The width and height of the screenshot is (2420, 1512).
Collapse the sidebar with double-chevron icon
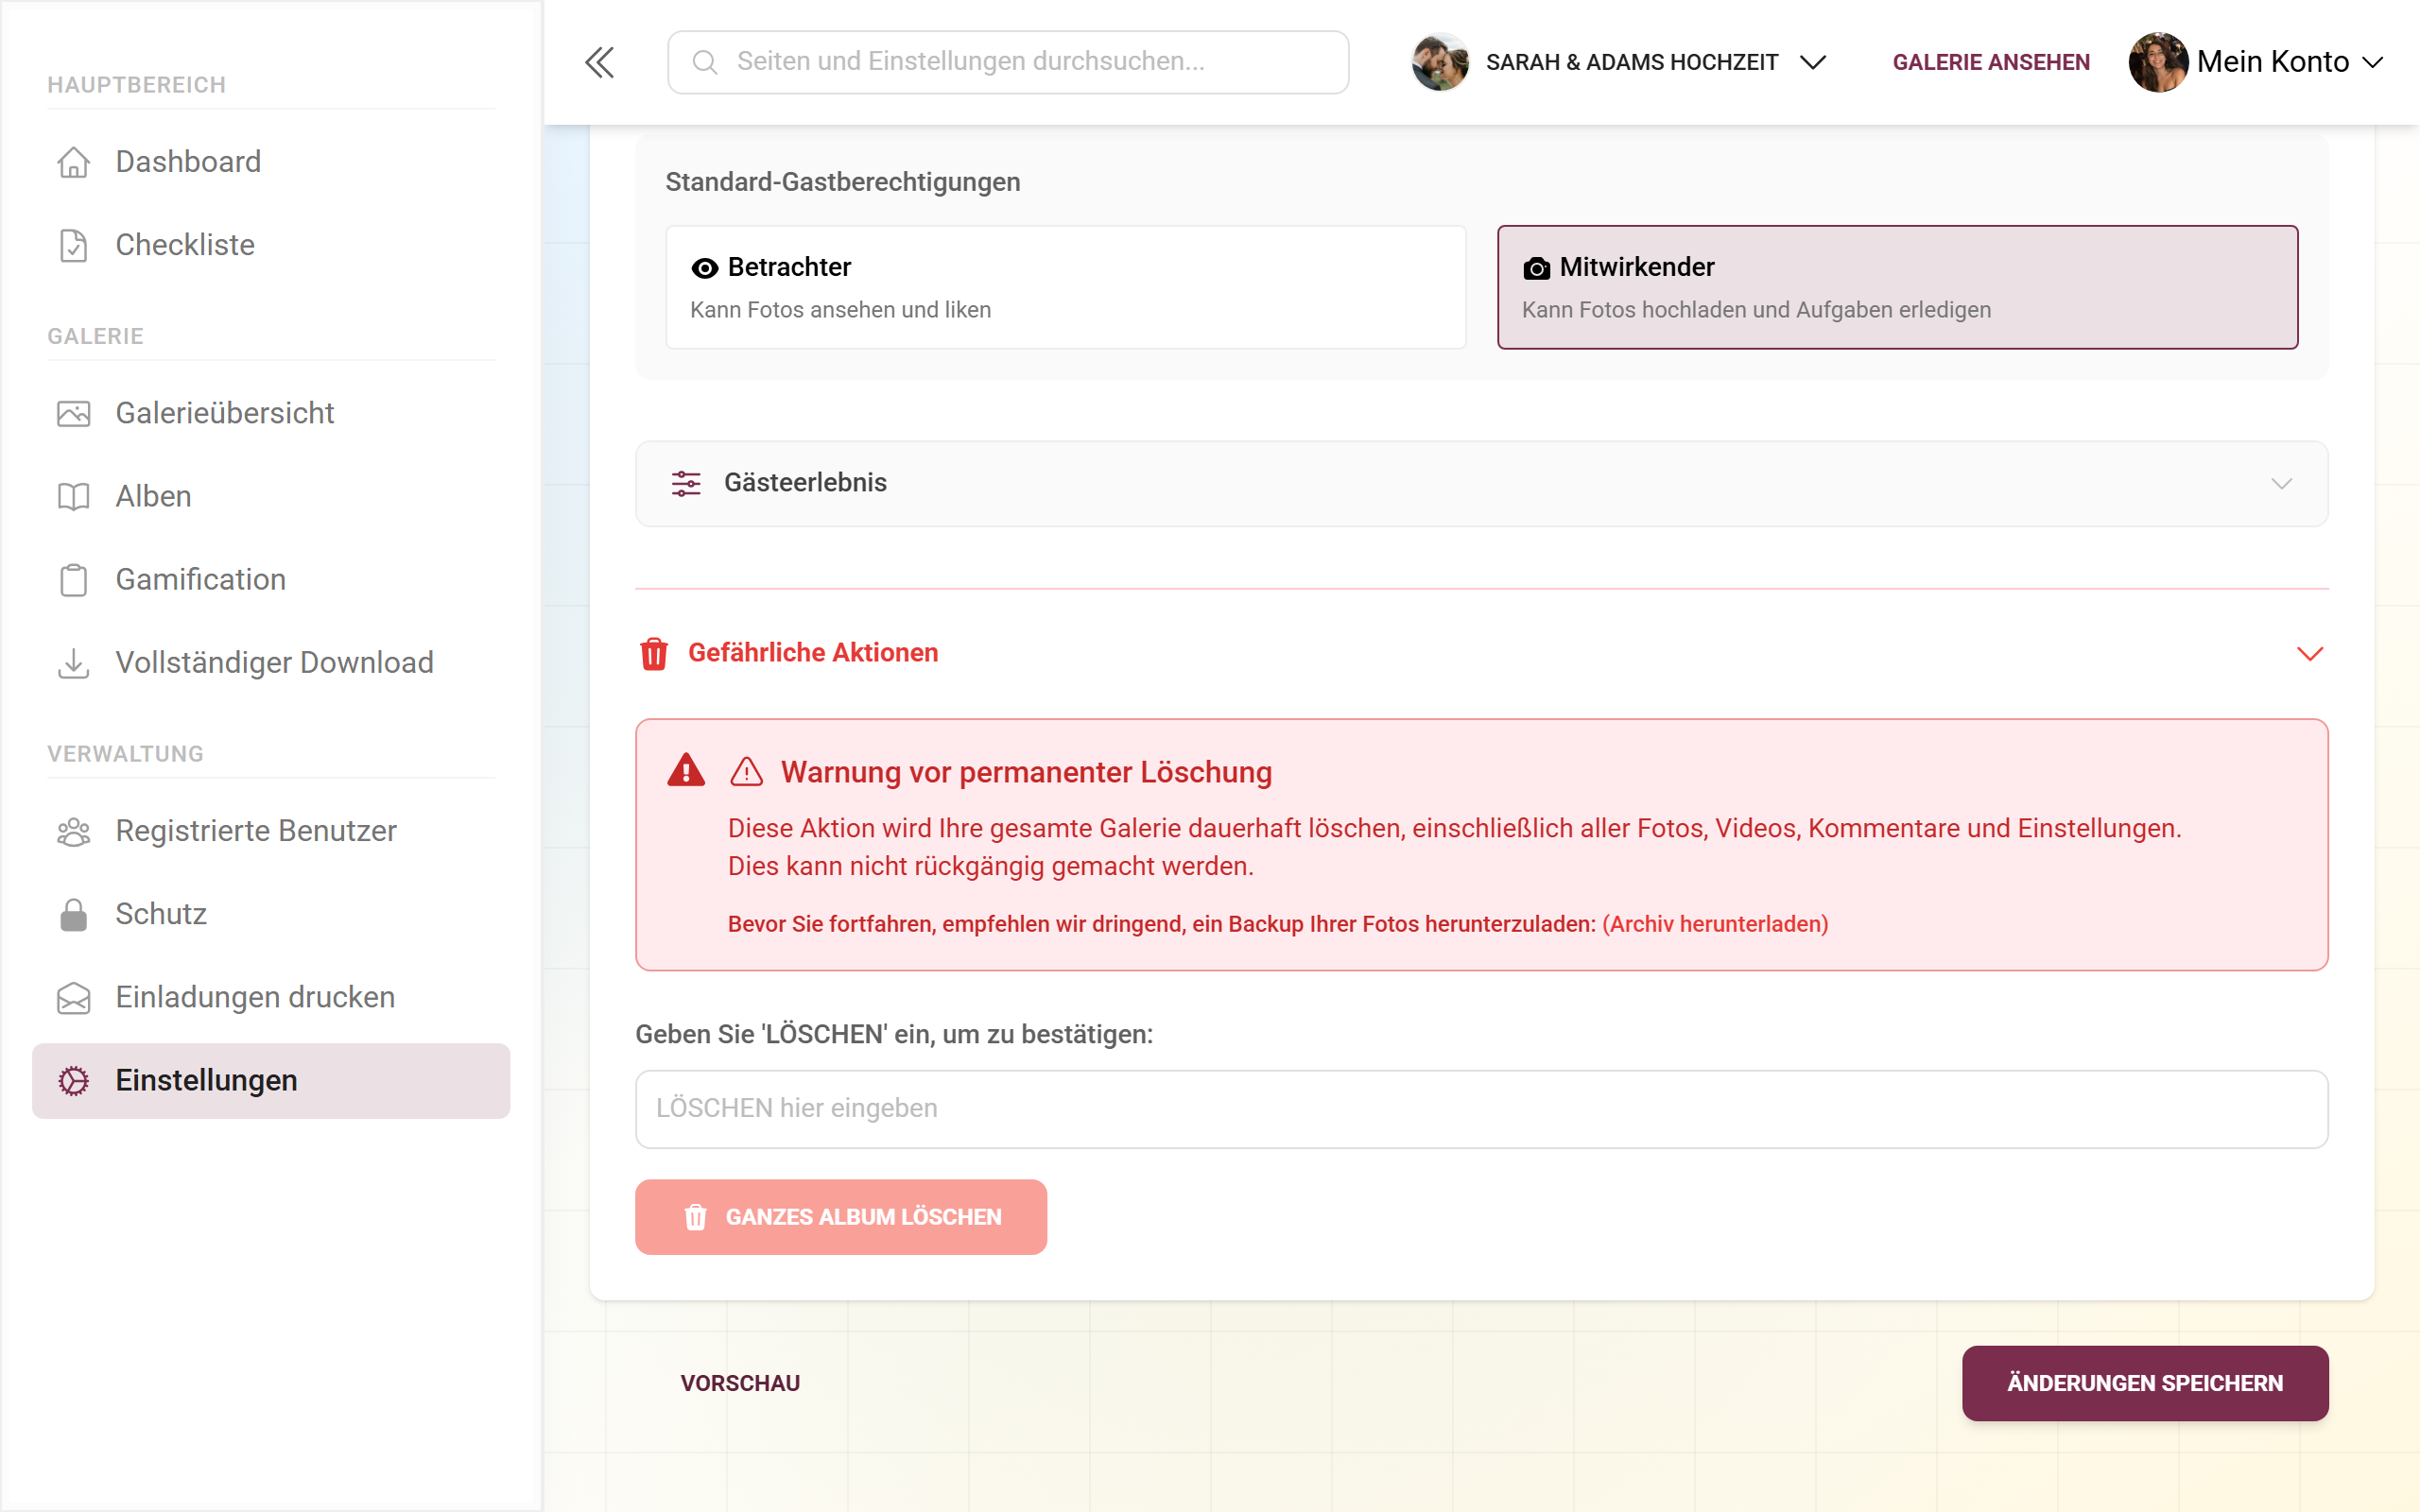(599, 62)
